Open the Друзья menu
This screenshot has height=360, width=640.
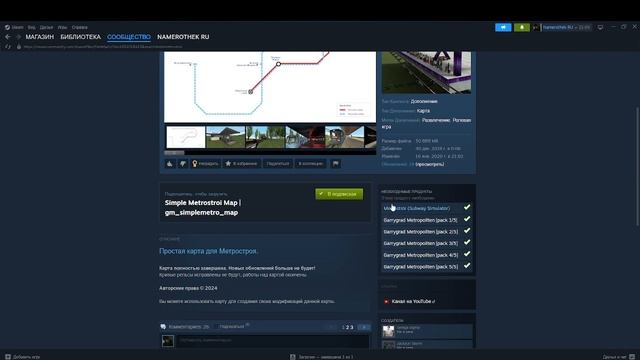click(x=46, y=27)
